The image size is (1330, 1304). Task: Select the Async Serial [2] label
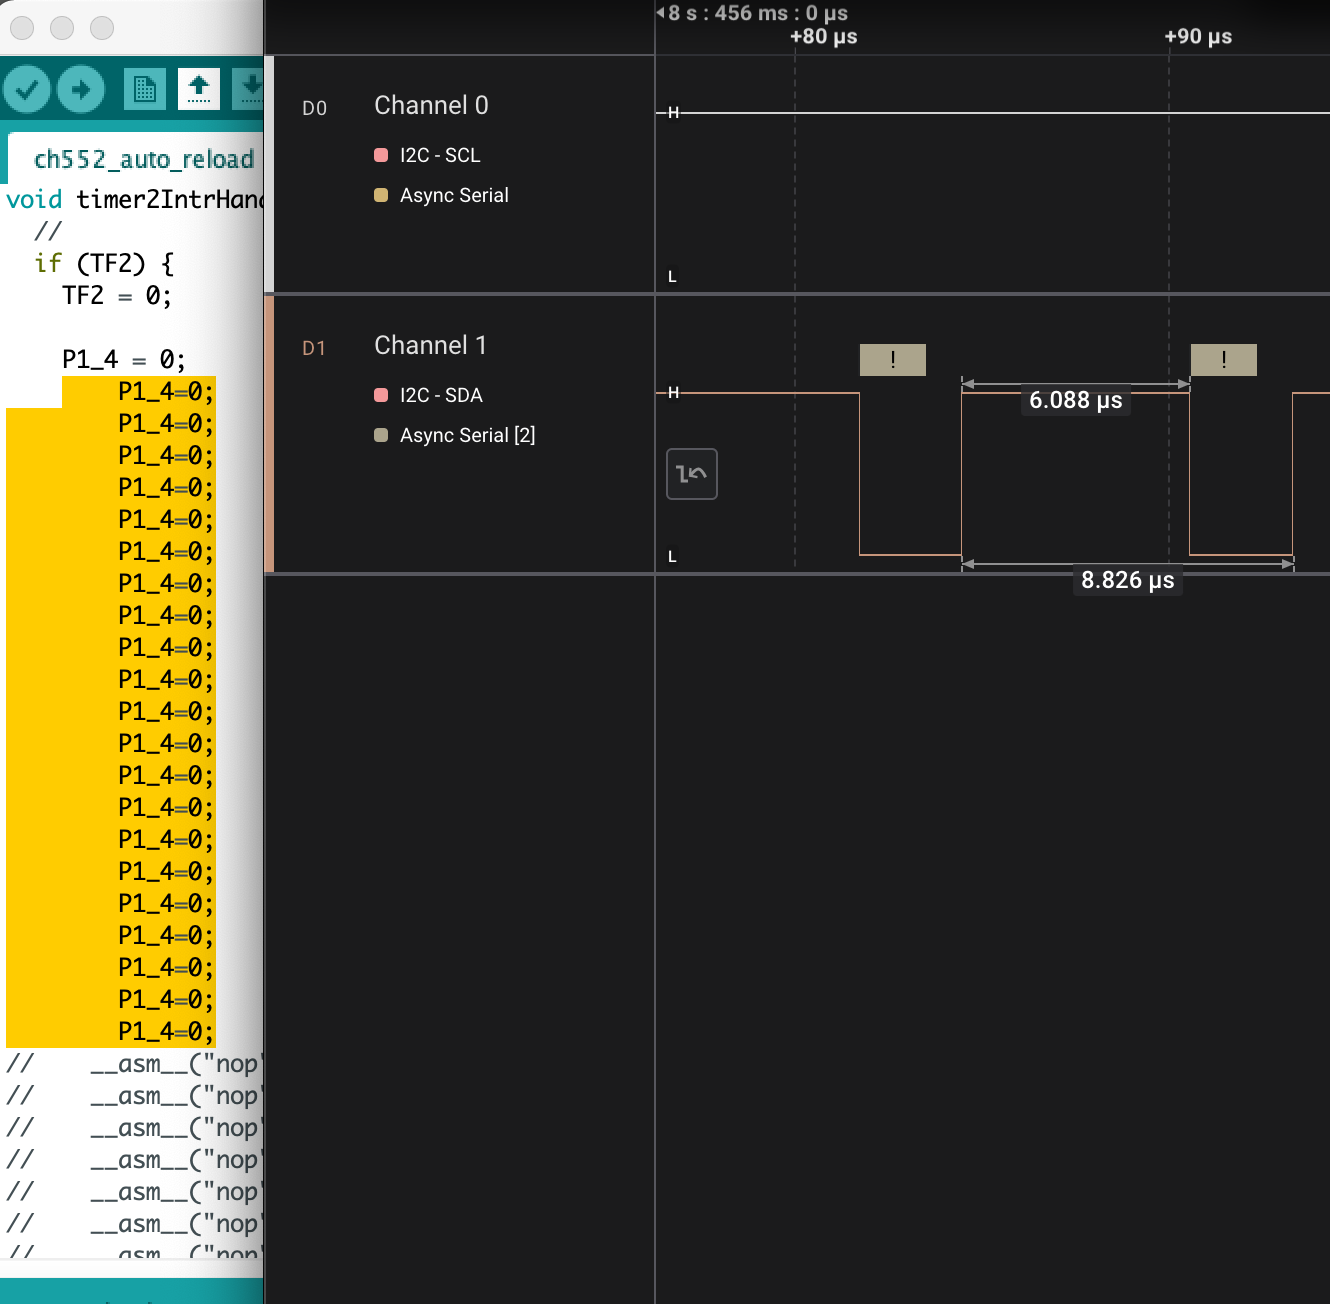pos(468,435)
